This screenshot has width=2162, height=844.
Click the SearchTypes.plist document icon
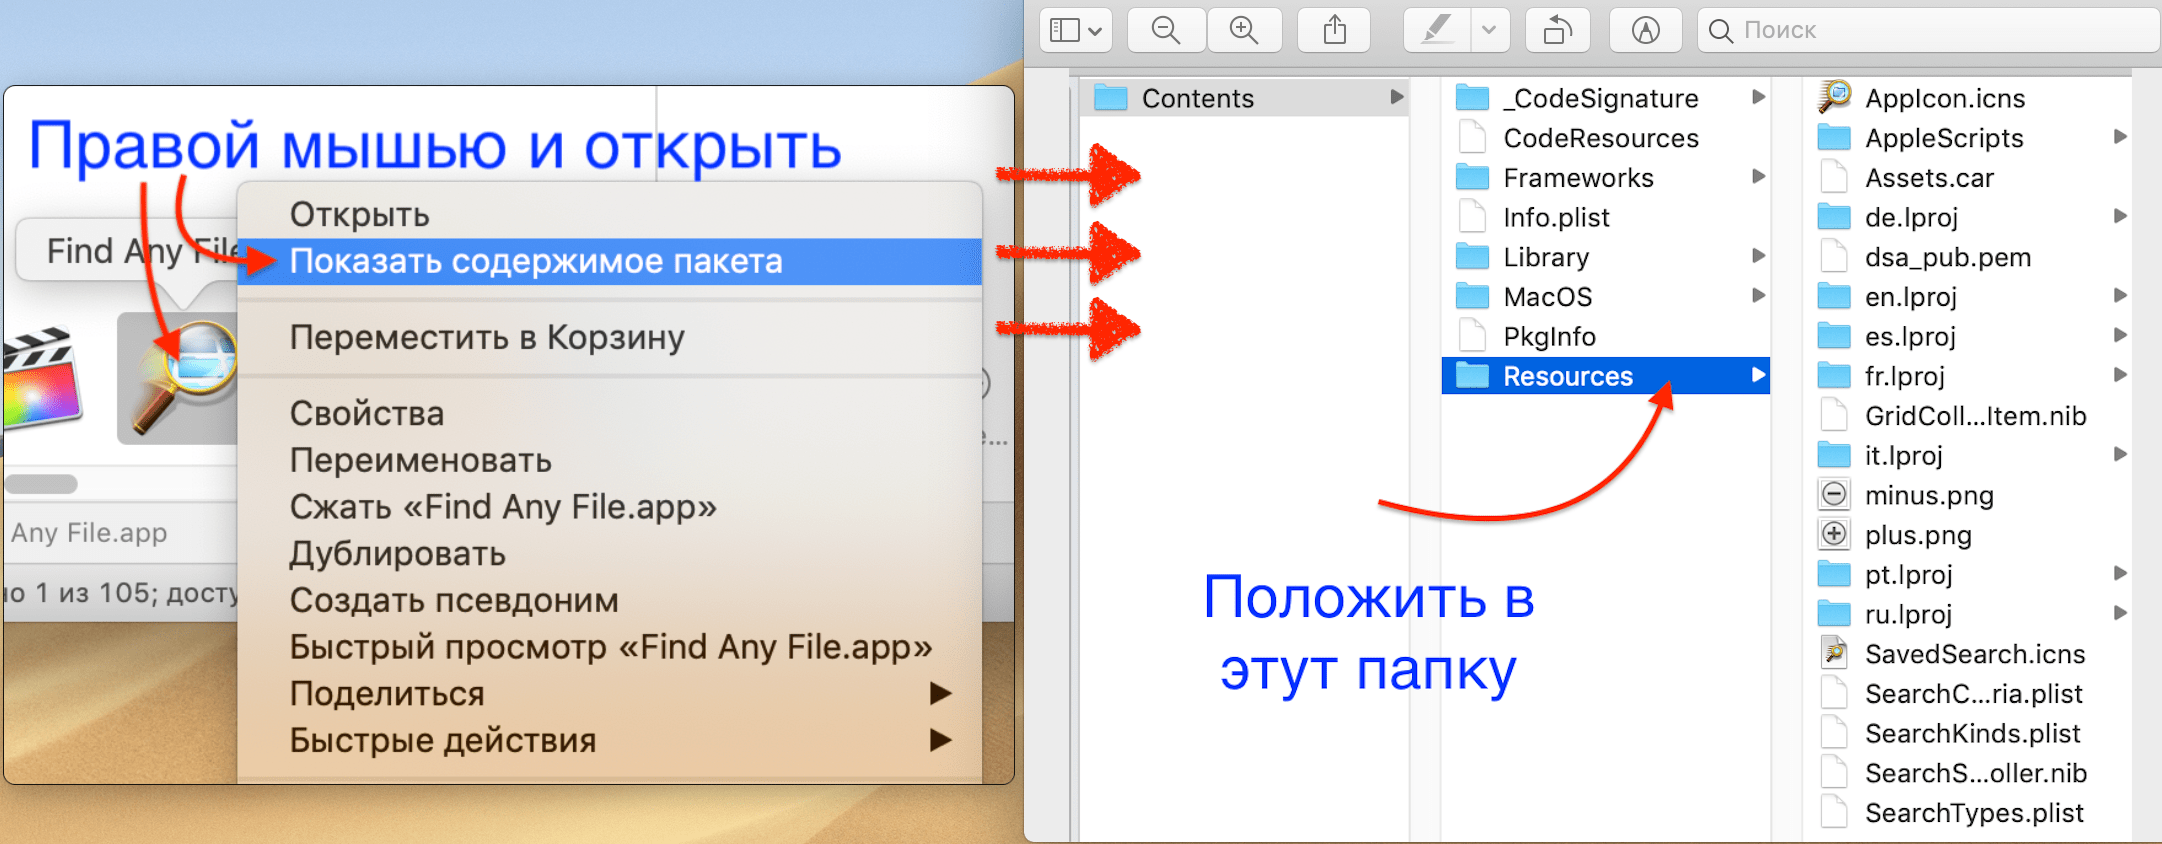[x=1834, y=812]
